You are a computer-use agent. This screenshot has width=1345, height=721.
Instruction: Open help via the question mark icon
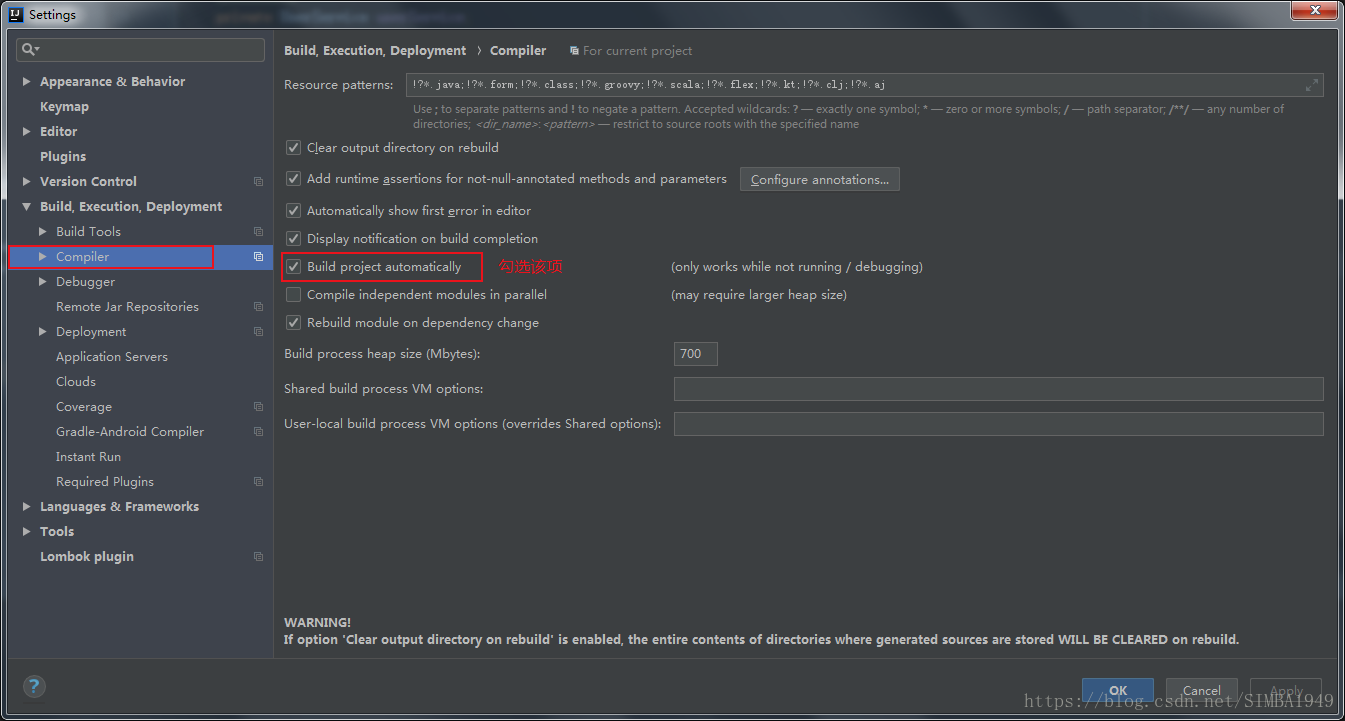point(34,686)
